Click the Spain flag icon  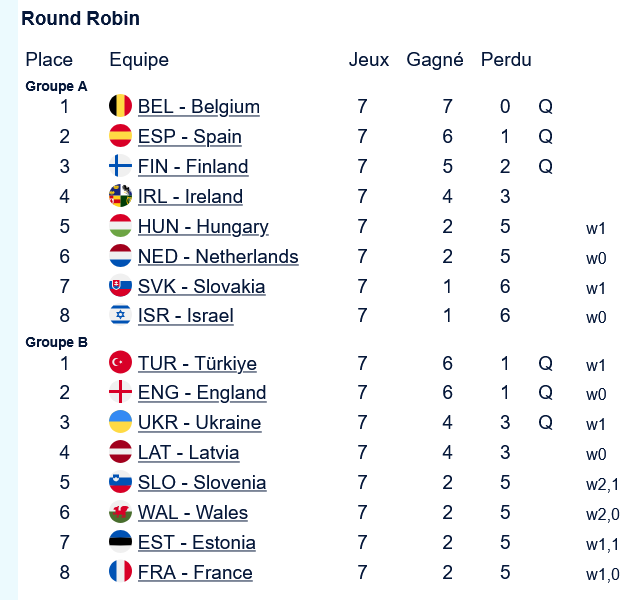coord(120,136)
